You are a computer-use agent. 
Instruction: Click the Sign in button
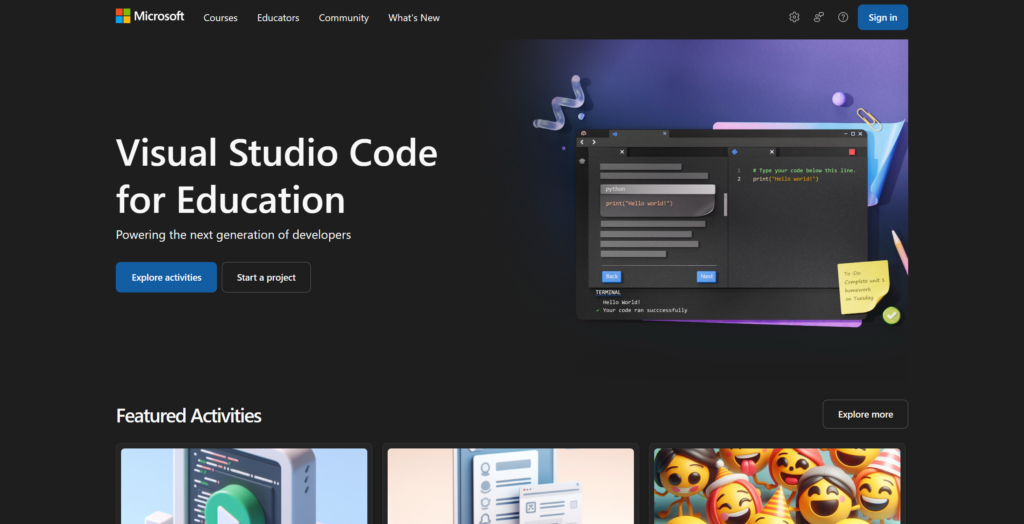[x=882, y=17]
